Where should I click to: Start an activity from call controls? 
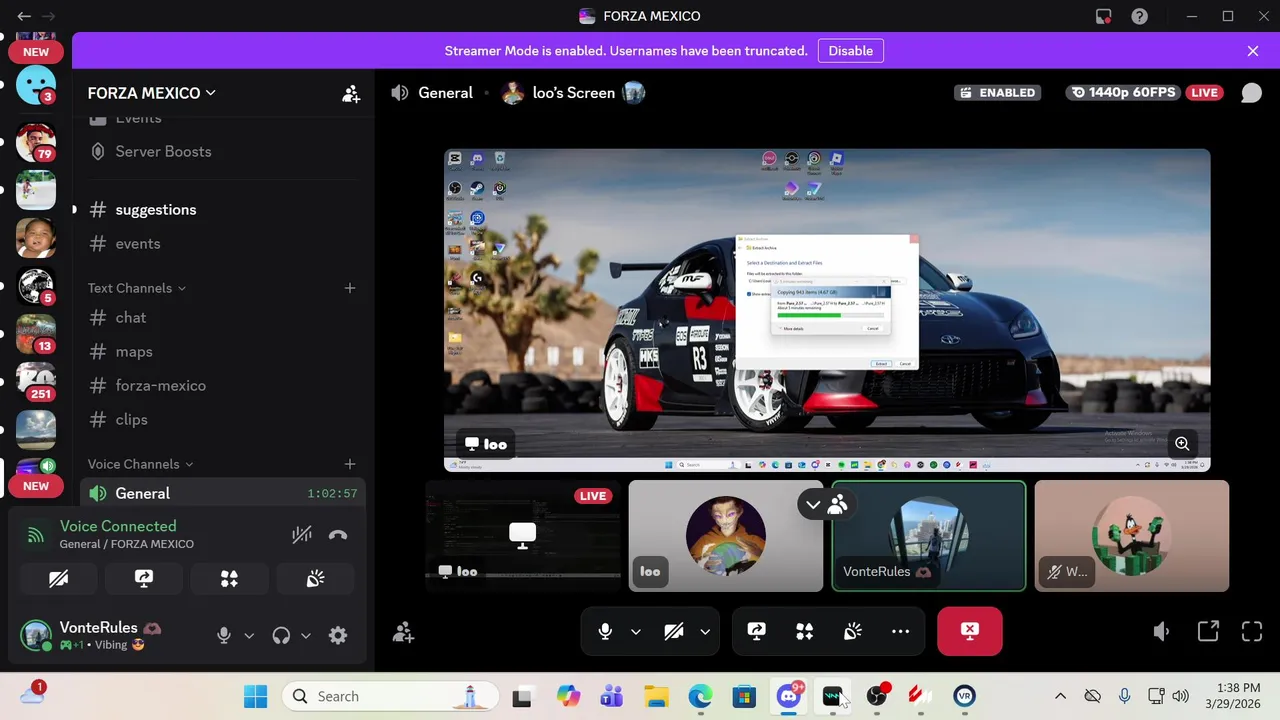point(804,631)
